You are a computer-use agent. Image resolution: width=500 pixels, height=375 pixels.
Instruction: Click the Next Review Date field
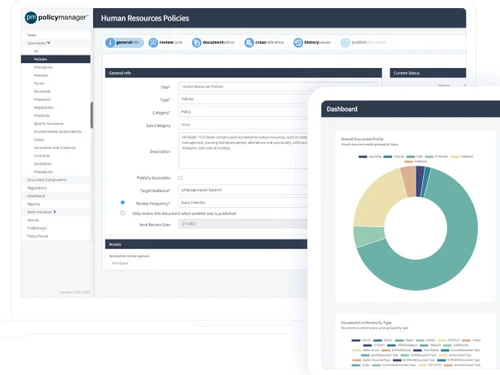(x=243, y=224)
